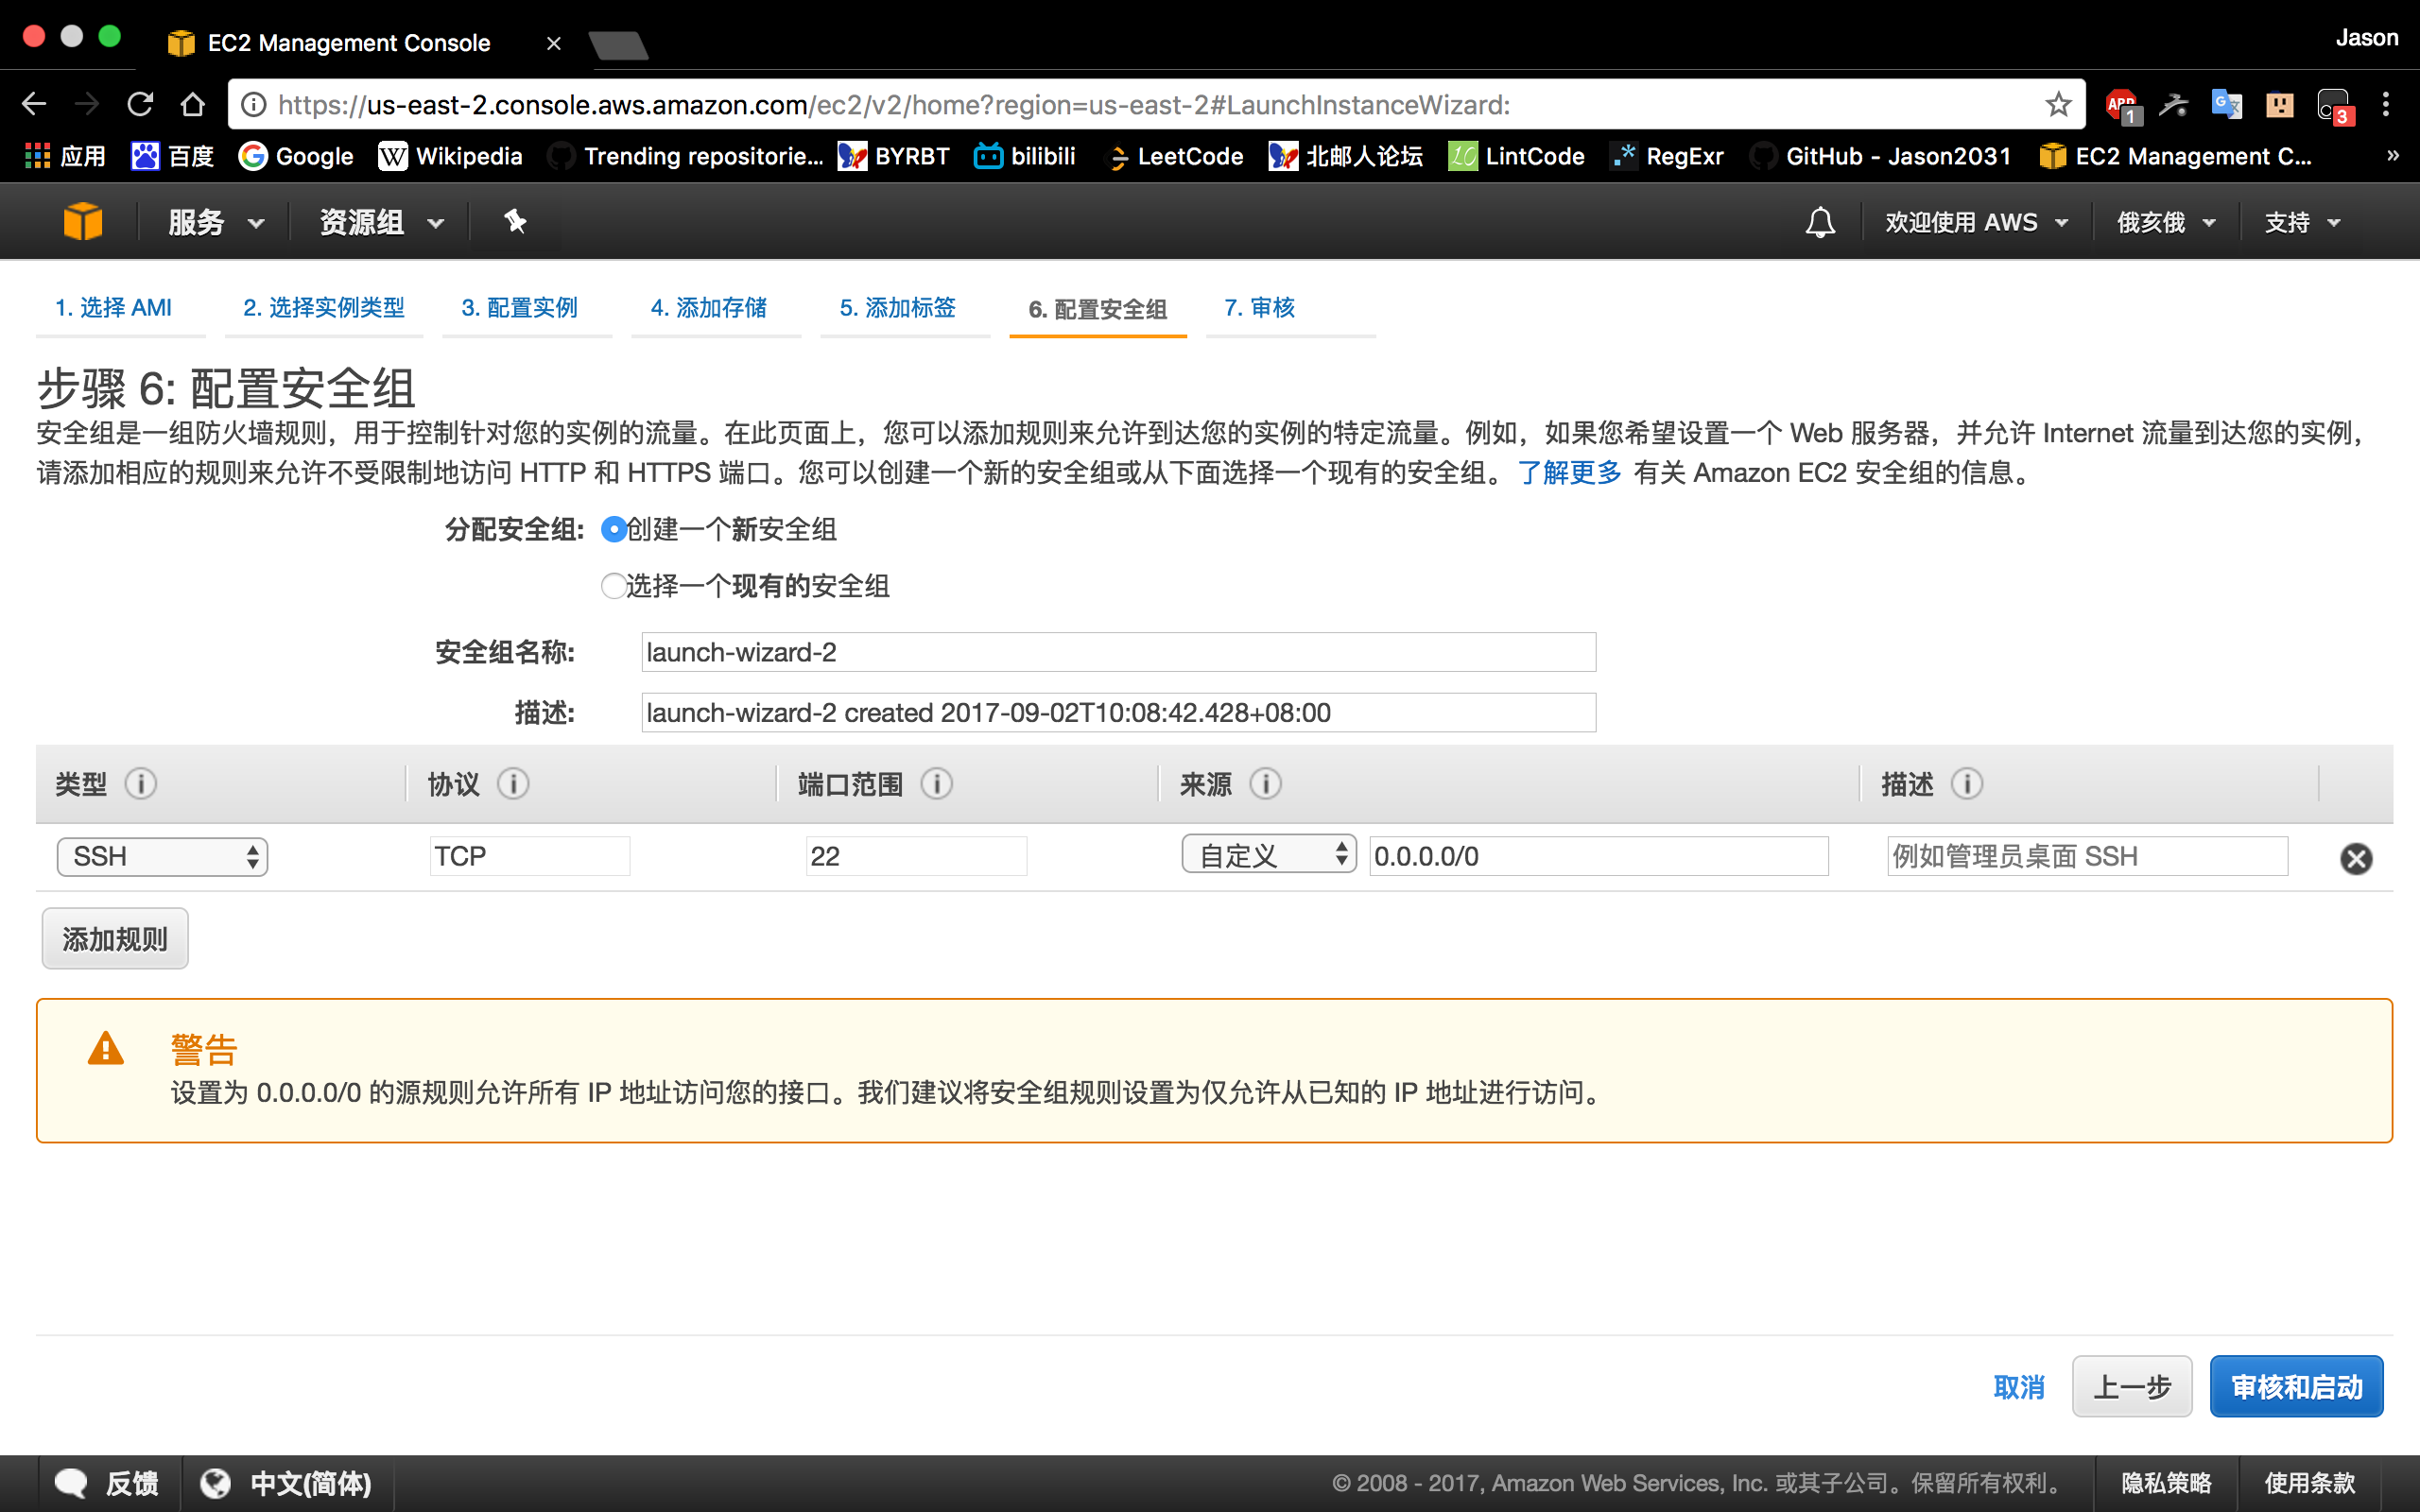
Task: Go to browser home page icon
Action: click(193, 104)
